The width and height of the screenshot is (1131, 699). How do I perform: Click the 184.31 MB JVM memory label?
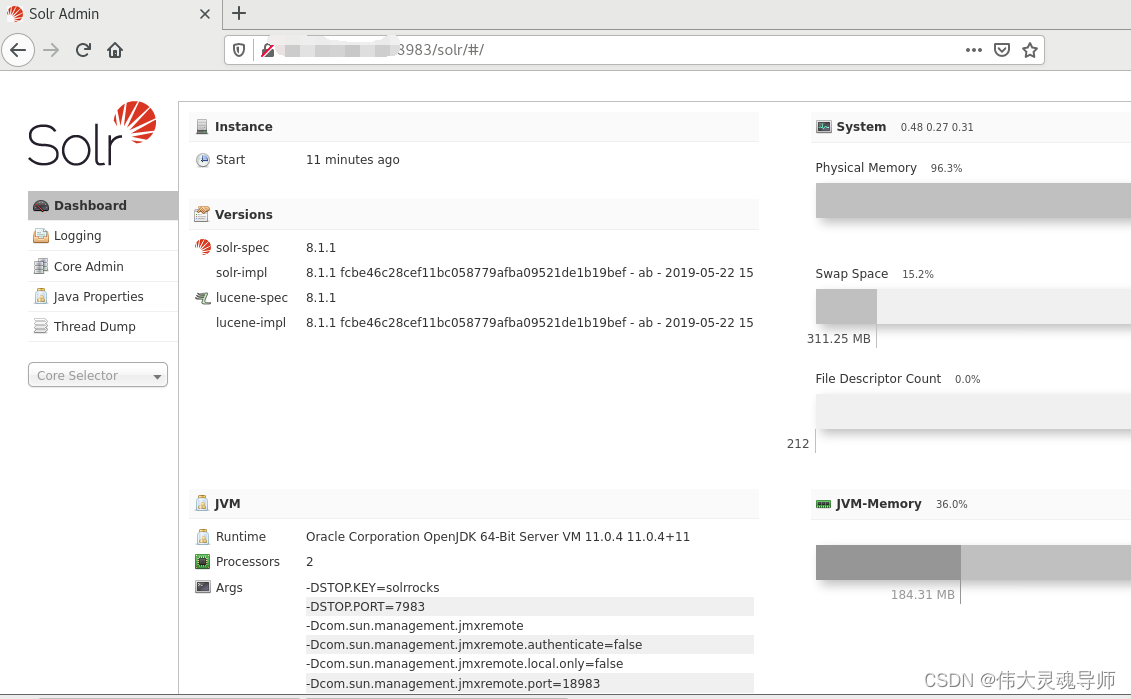pos(923,594)
